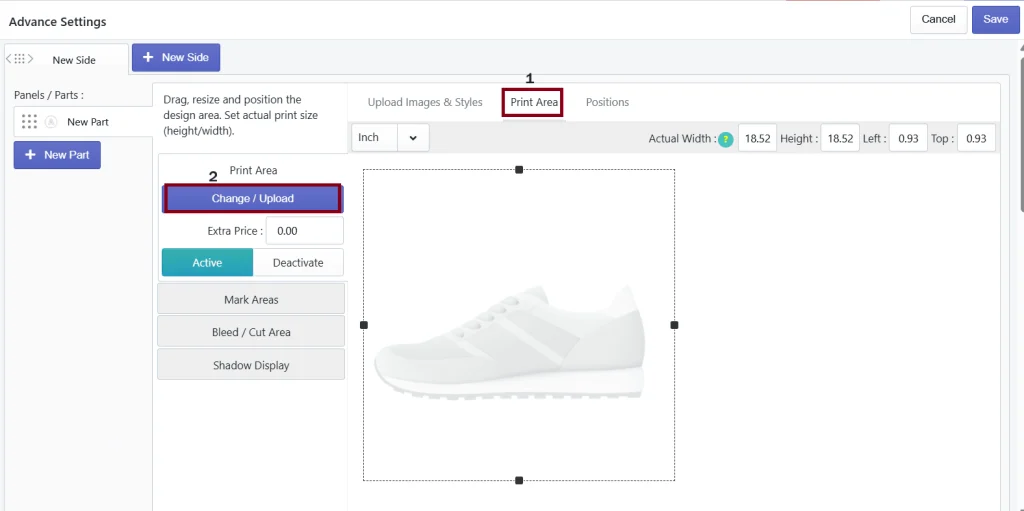Expand the Shadow Display section
This screenshot has height=511, width=1024.
pos(251,365)
